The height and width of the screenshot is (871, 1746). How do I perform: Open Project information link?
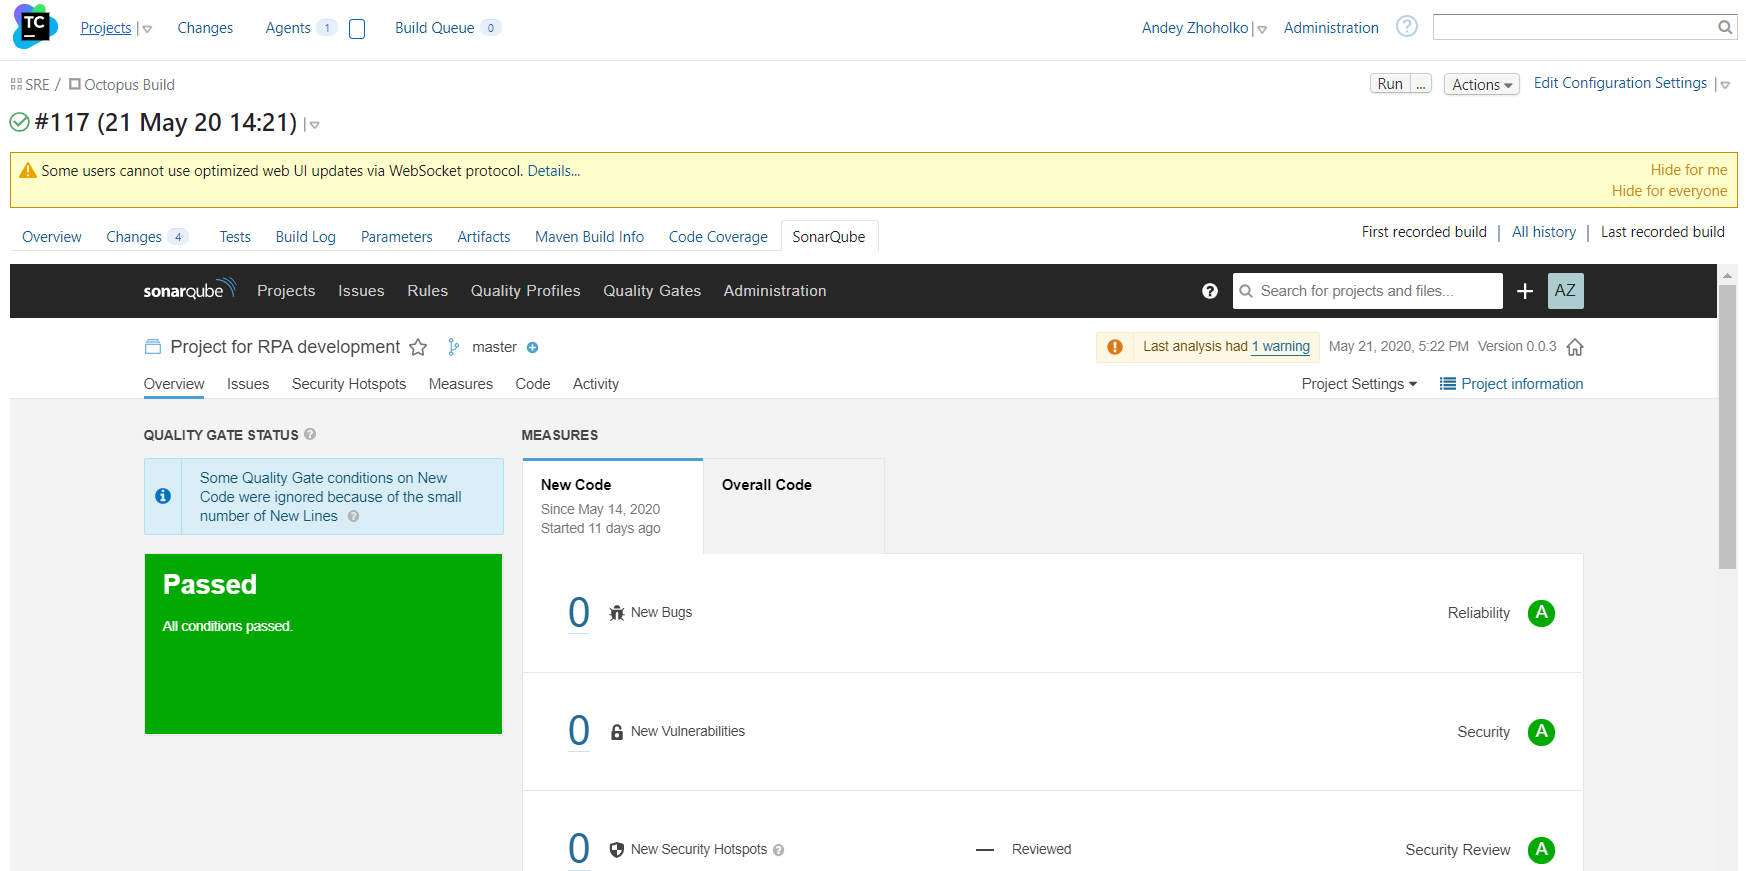[x=1512, y=384]
